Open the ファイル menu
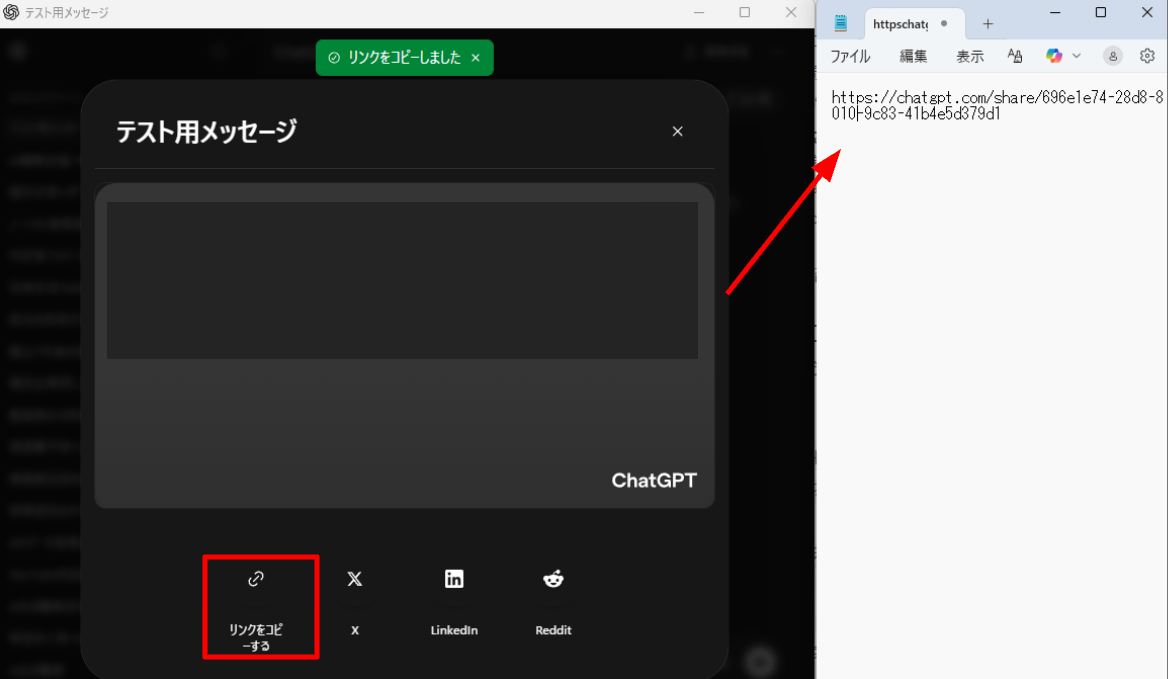Screen dimensions: 1168x679 click(x=850, y=56)
